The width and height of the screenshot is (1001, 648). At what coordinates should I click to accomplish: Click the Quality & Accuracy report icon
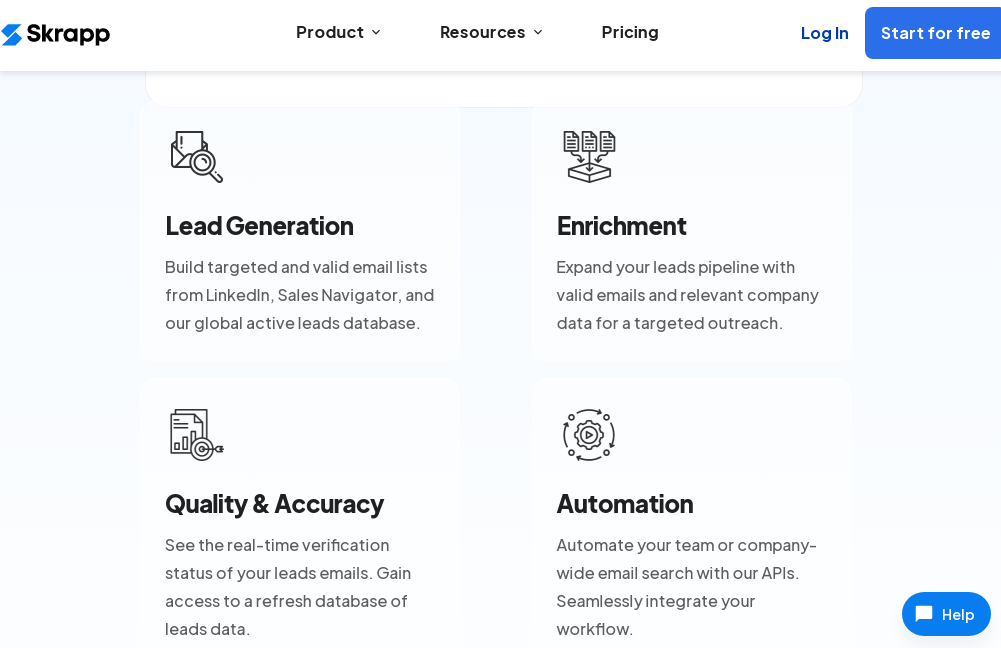click(197, 434)
